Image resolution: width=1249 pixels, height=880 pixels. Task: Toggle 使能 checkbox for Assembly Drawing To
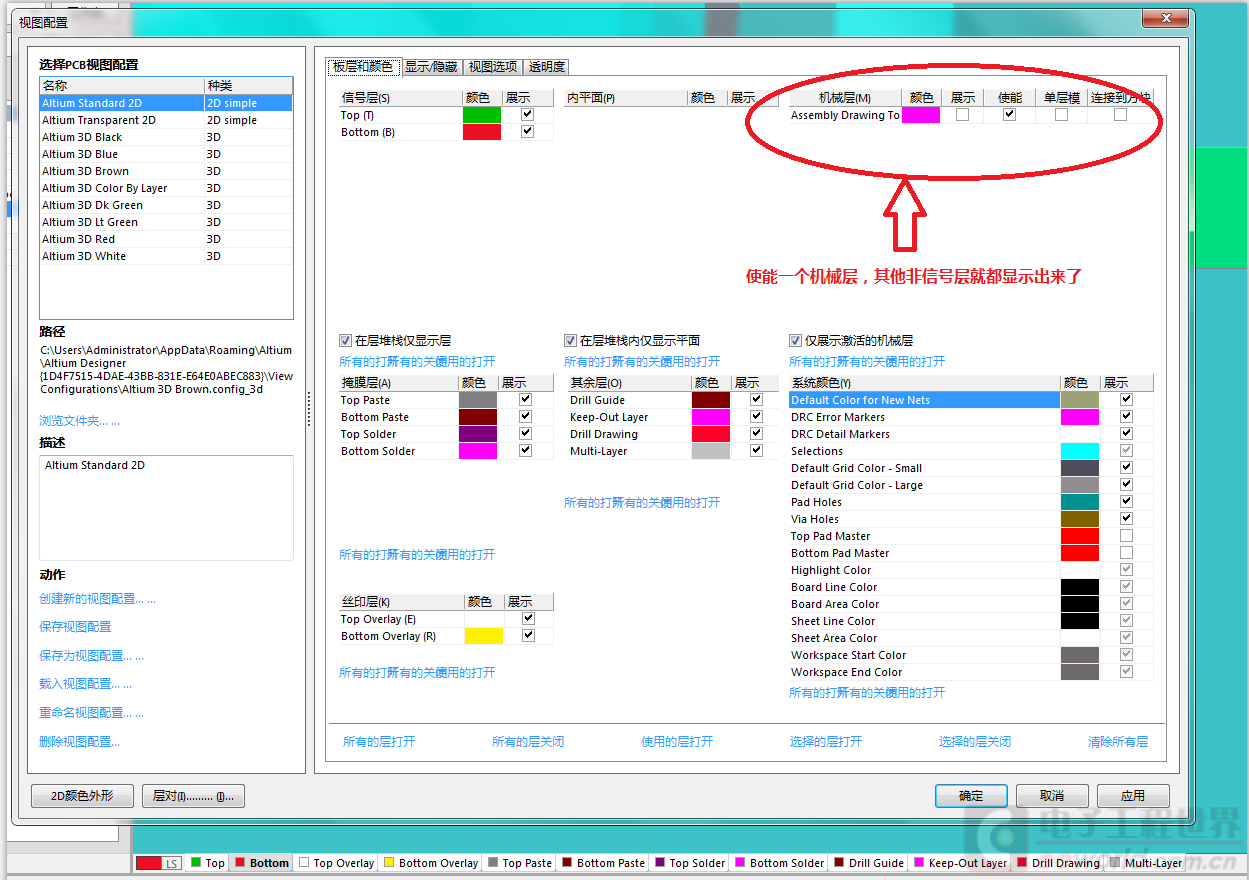click(1010, 115)
